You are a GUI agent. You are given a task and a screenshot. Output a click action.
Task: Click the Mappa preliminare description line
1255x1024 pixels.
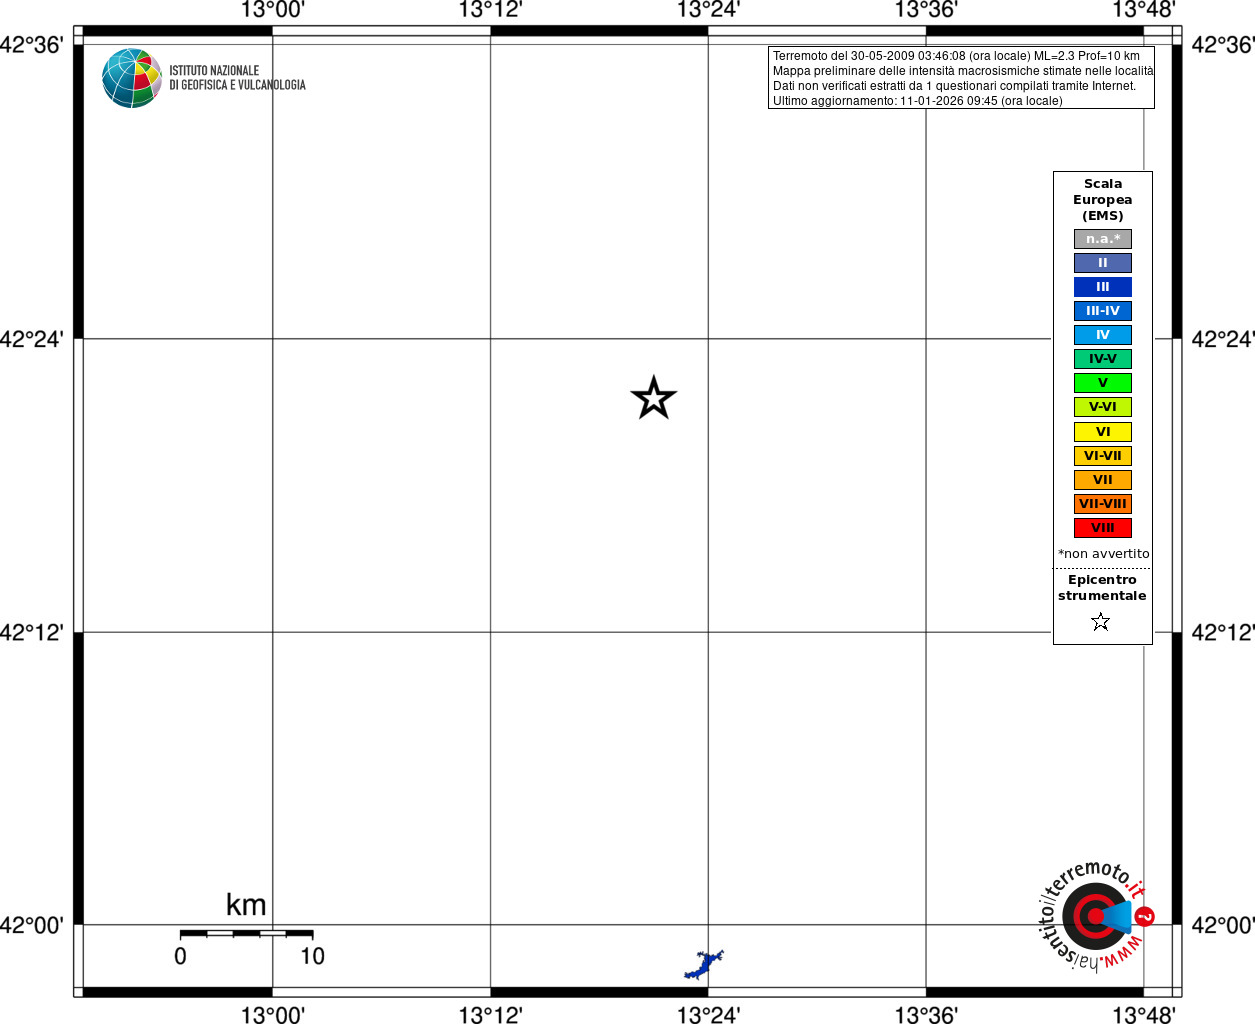coord(963,71)
